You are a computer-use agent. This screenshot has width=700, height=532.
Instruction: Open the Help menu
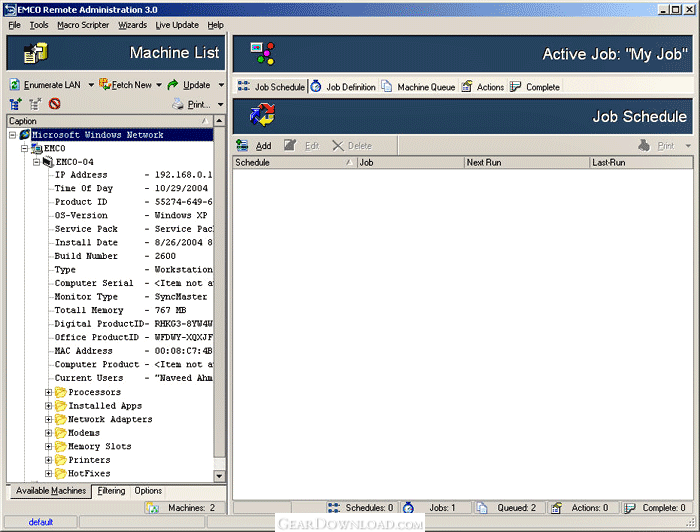(x=215, y=25)
